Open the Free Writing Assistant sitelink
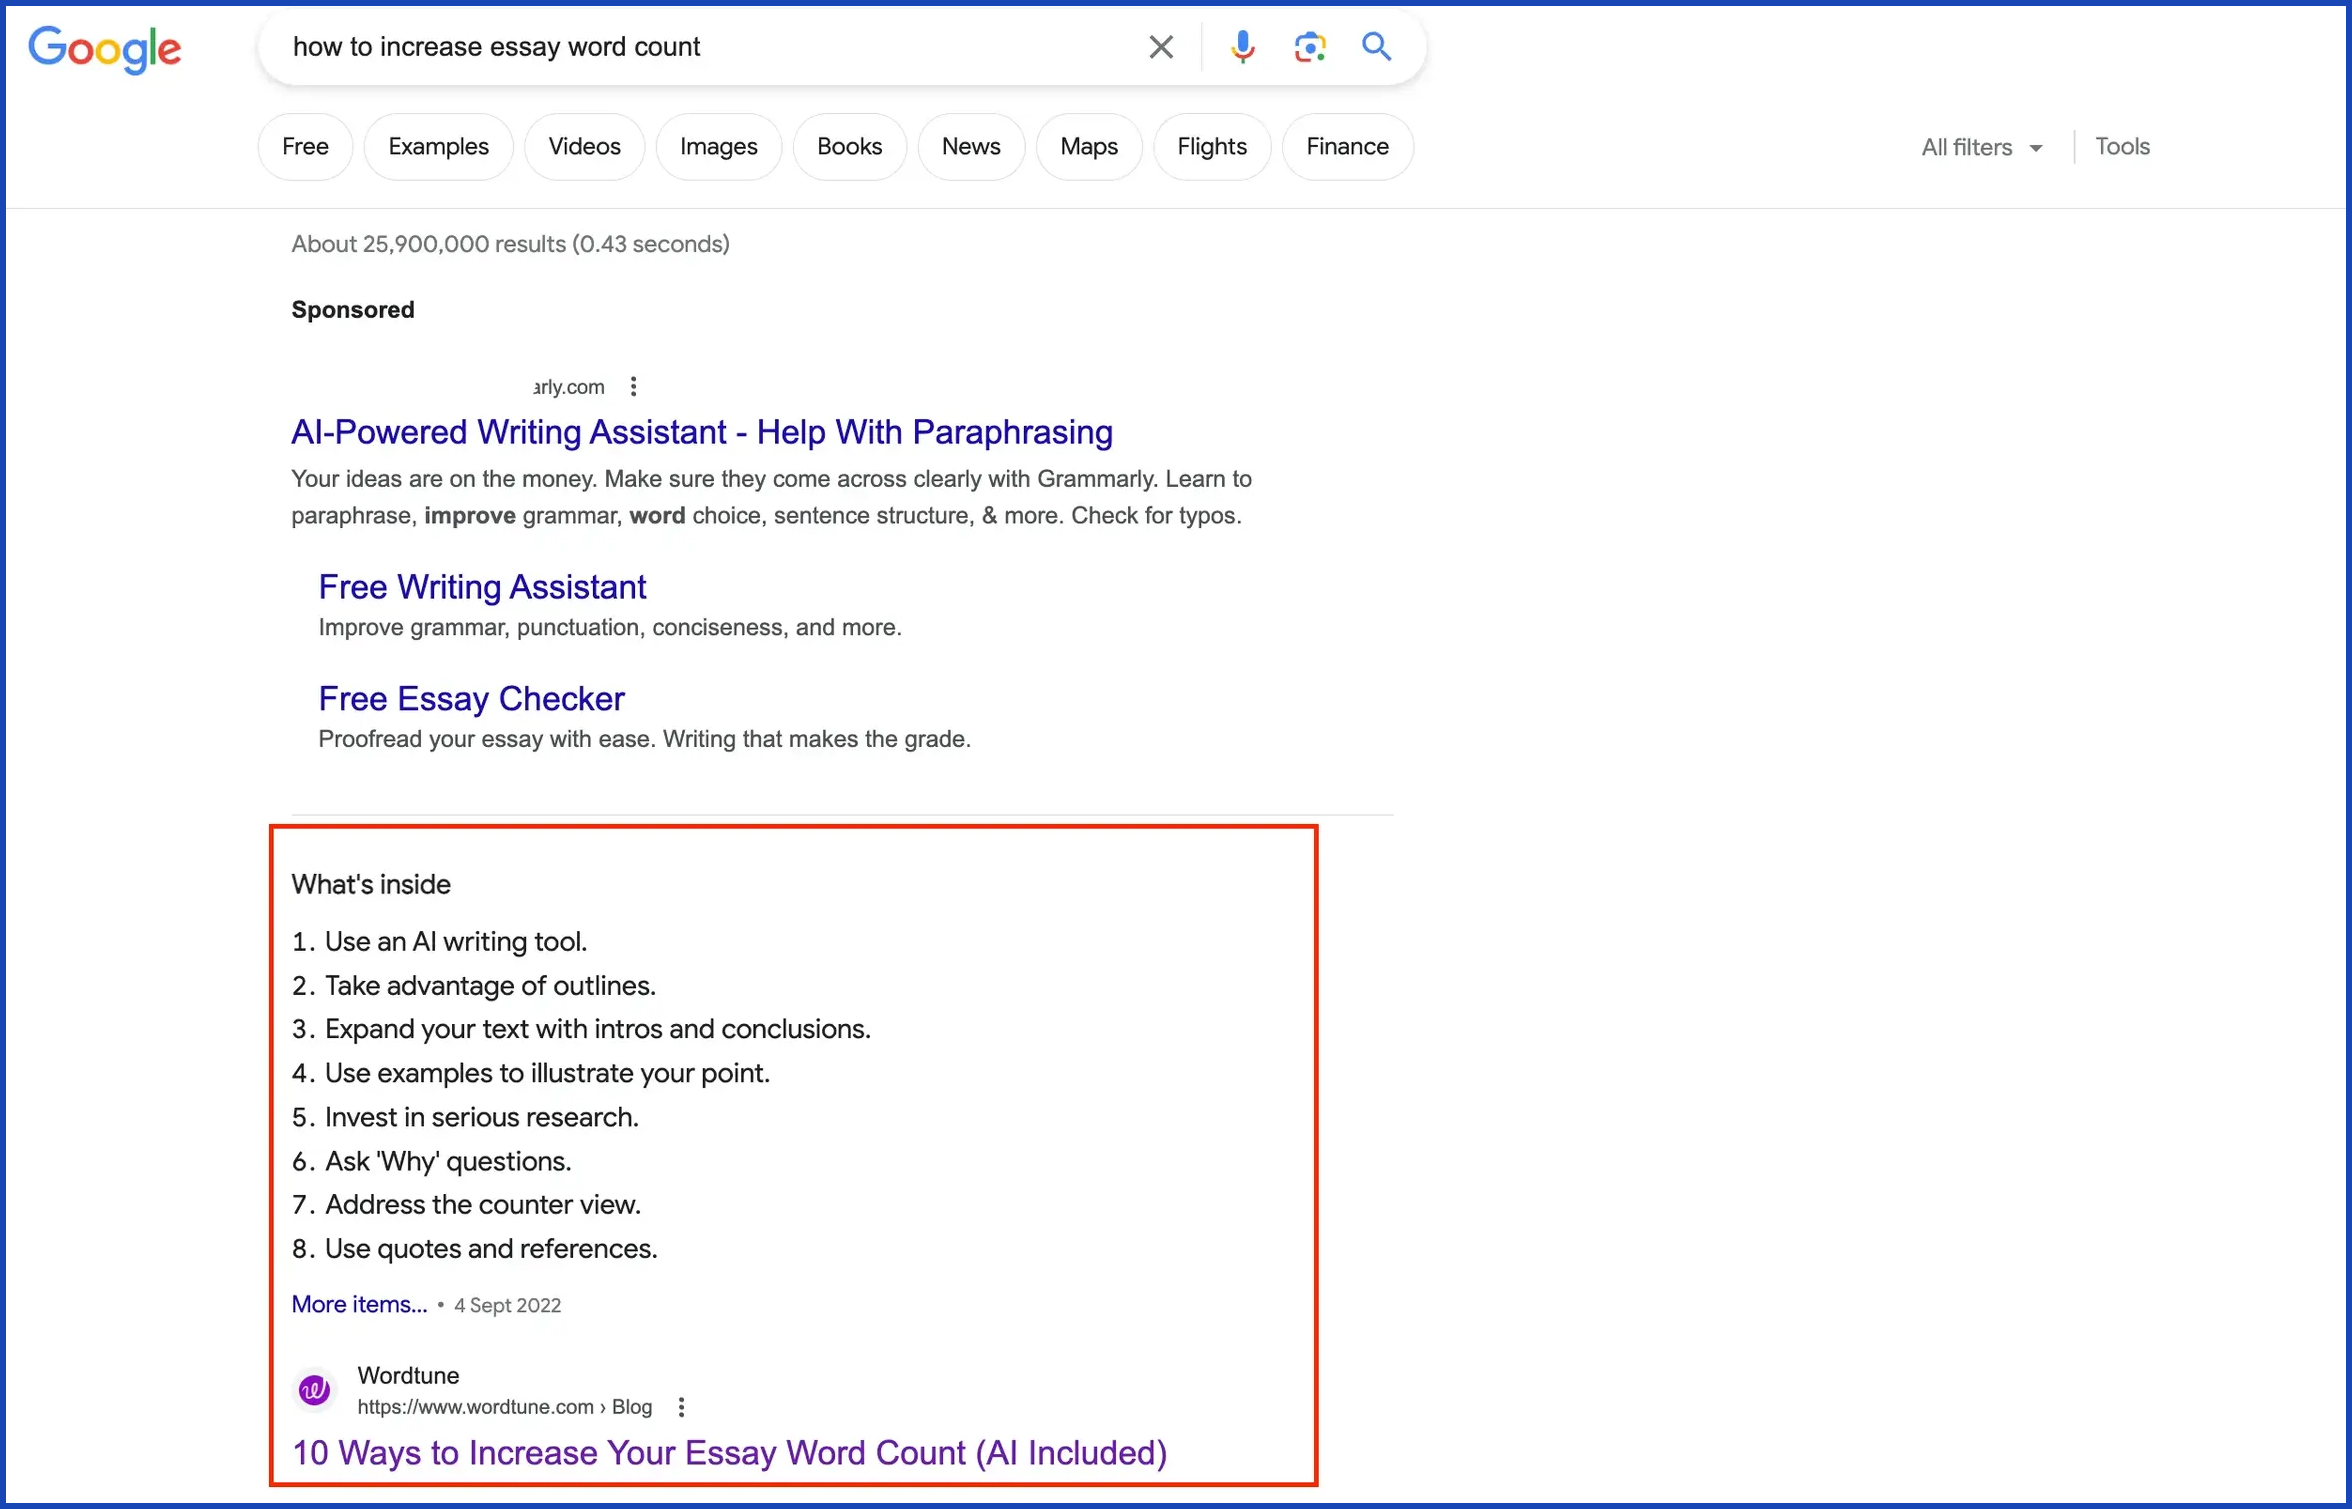This screenshot has height=1509, width=2352. 482,587
